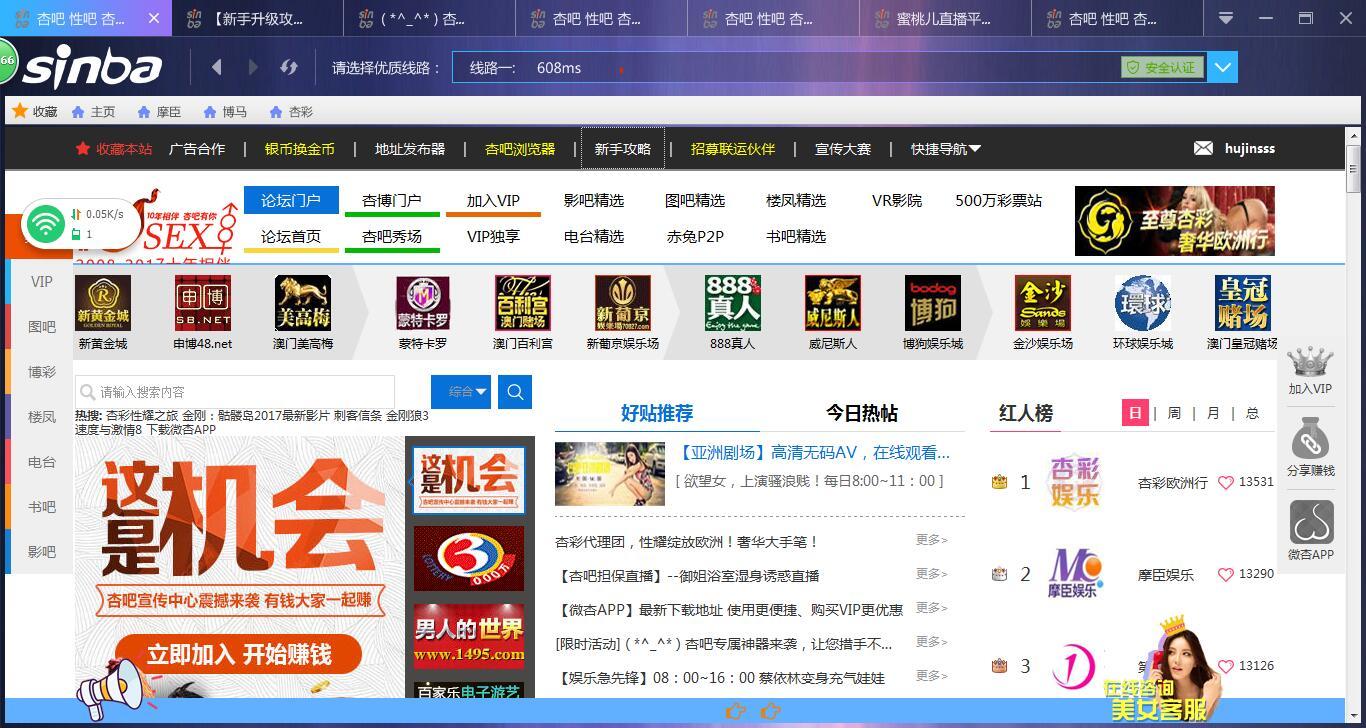Click the search input field
This screenshot has width=1366, height=728.
coord(236,392)
